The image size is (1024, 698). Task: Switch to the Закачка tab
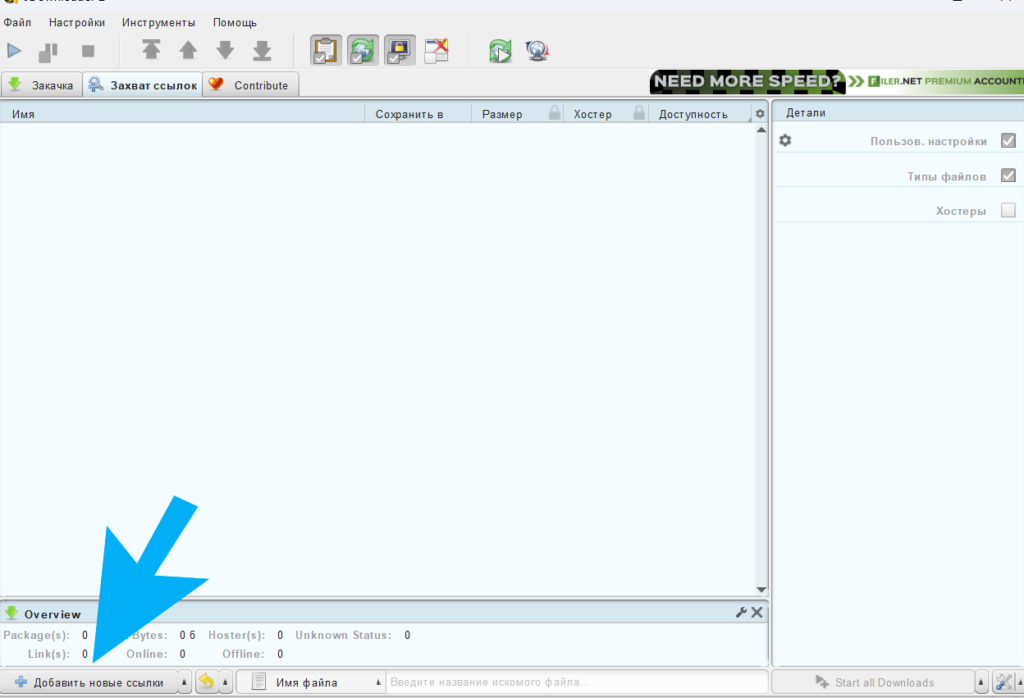click(x=41, y=85)
